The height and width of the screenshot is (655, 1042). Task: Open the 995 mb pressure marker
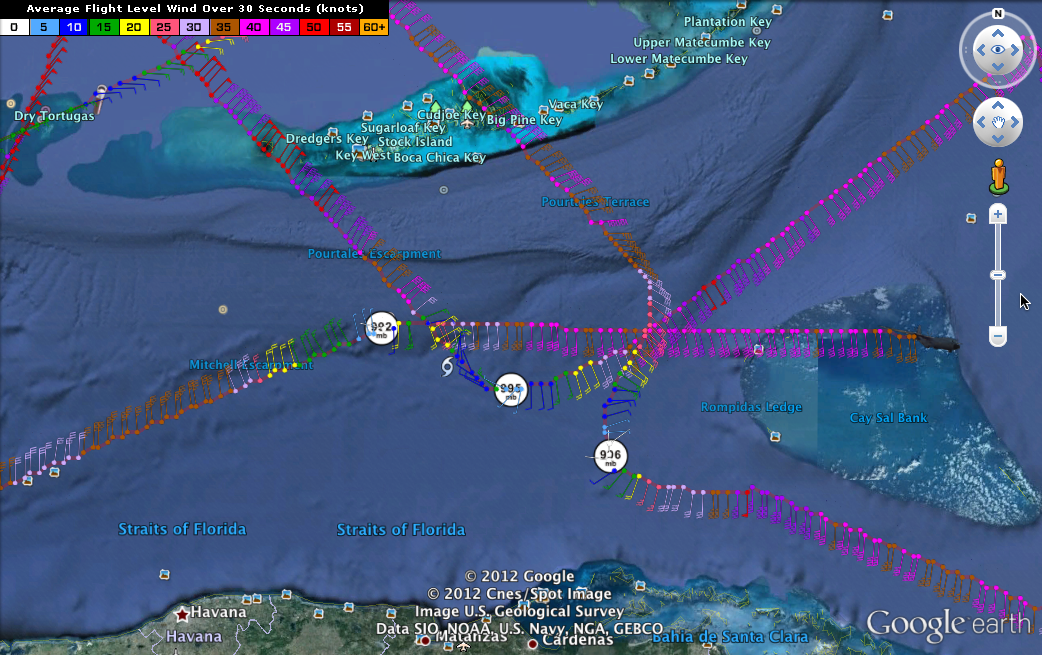point(510,389)
